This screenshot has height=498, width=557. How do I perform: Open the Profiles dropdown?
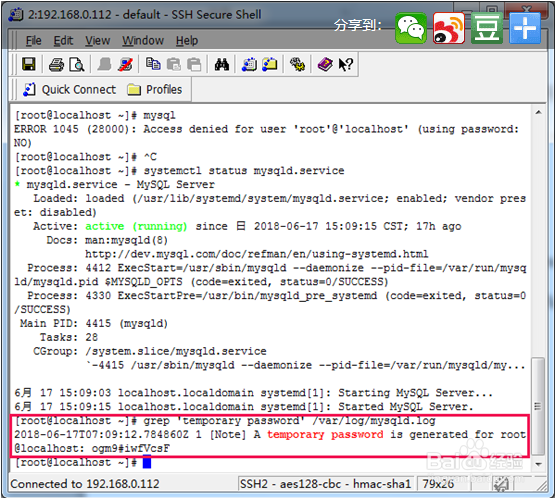coord(155,90)
